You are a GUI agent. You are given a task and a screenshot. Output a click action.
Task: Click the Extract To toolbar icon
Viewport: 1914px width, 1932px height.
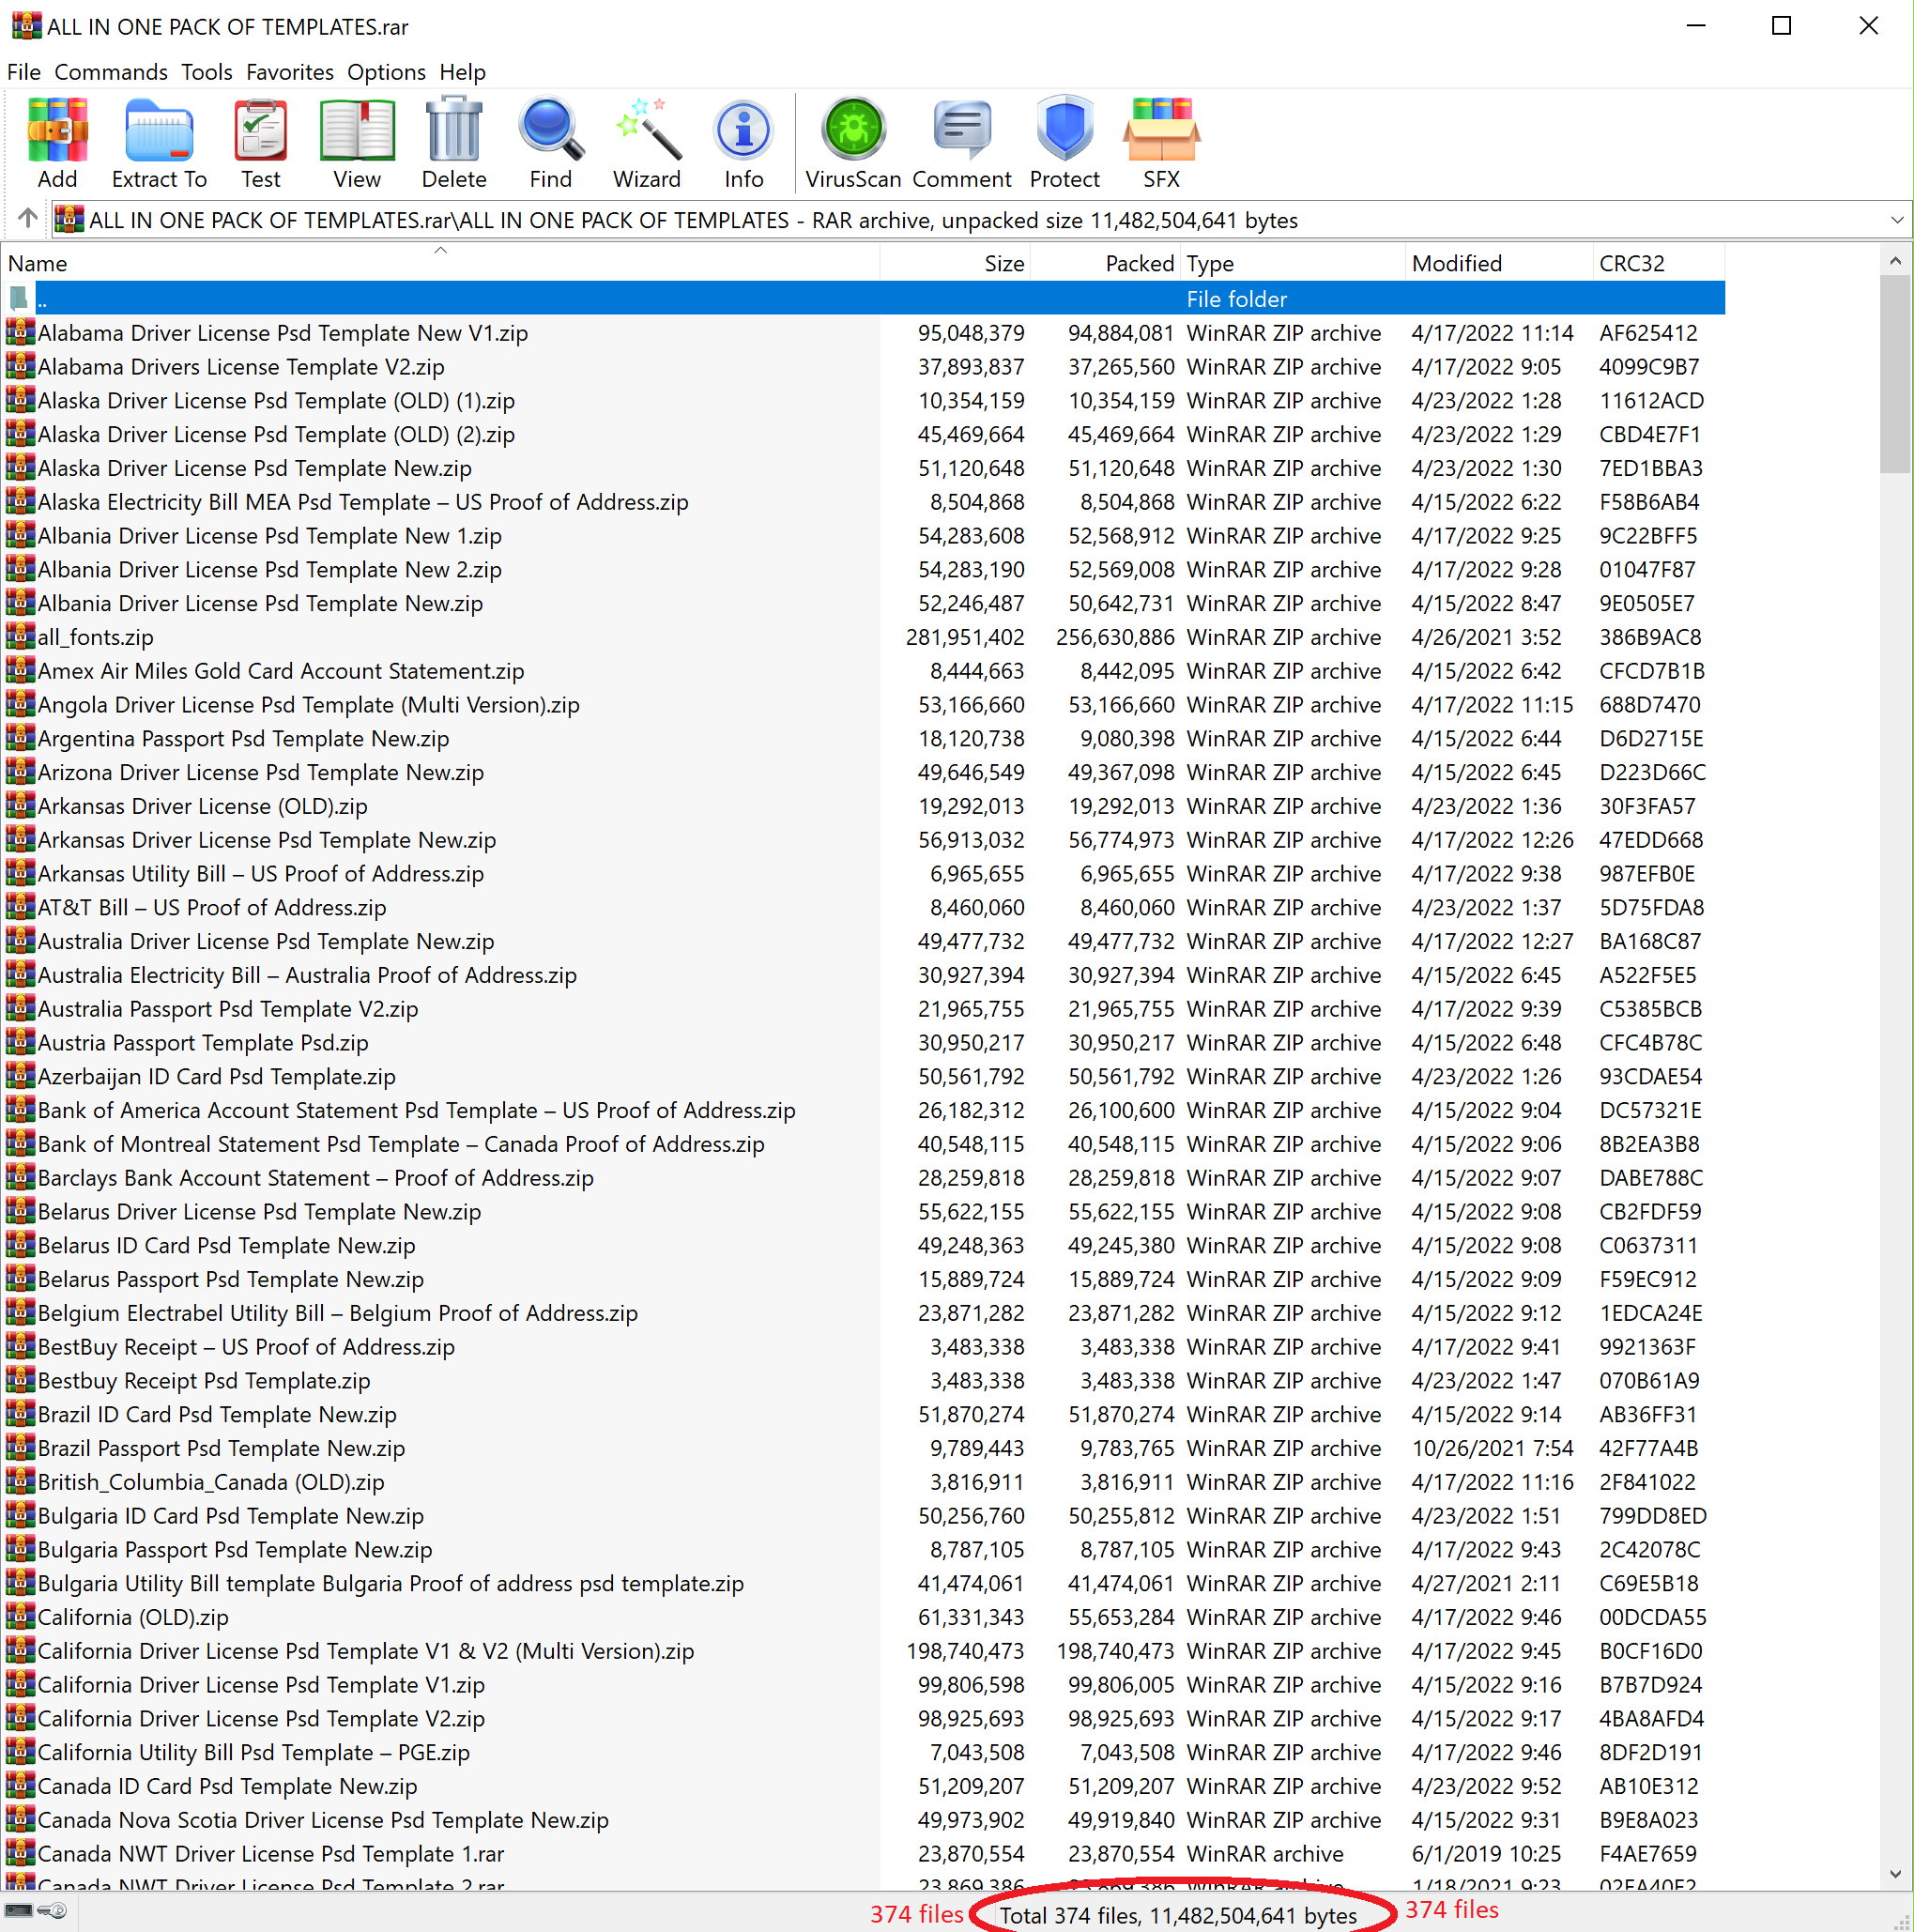coord(159,141)
